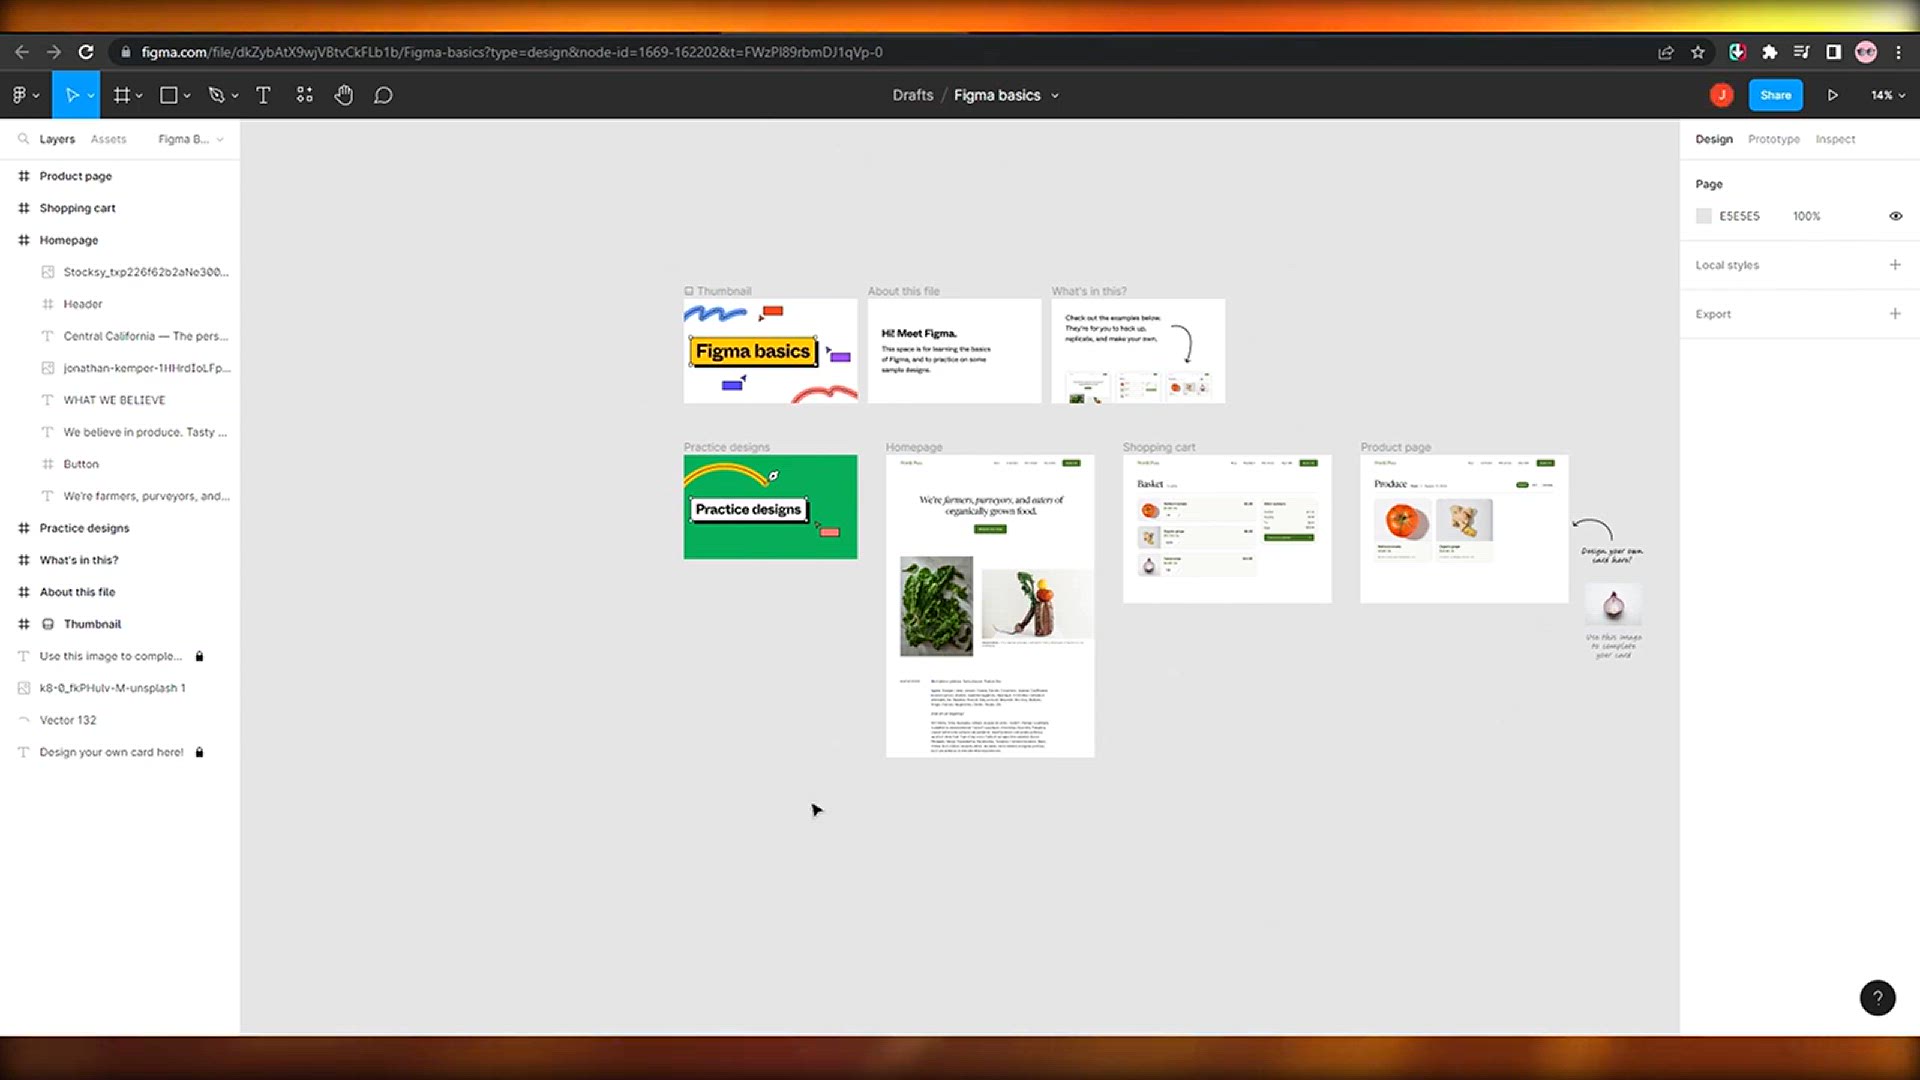Click the Present play icon
Viewport: 1920px width, 1080px height.
tap(1833, 95)
